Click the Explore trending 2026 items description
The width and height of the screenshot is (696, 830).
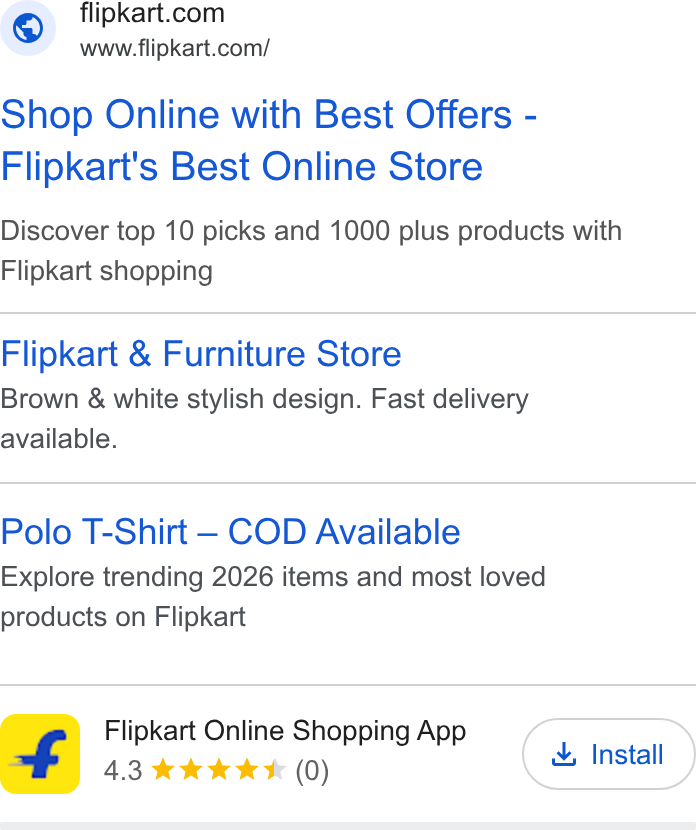(273, 597)
